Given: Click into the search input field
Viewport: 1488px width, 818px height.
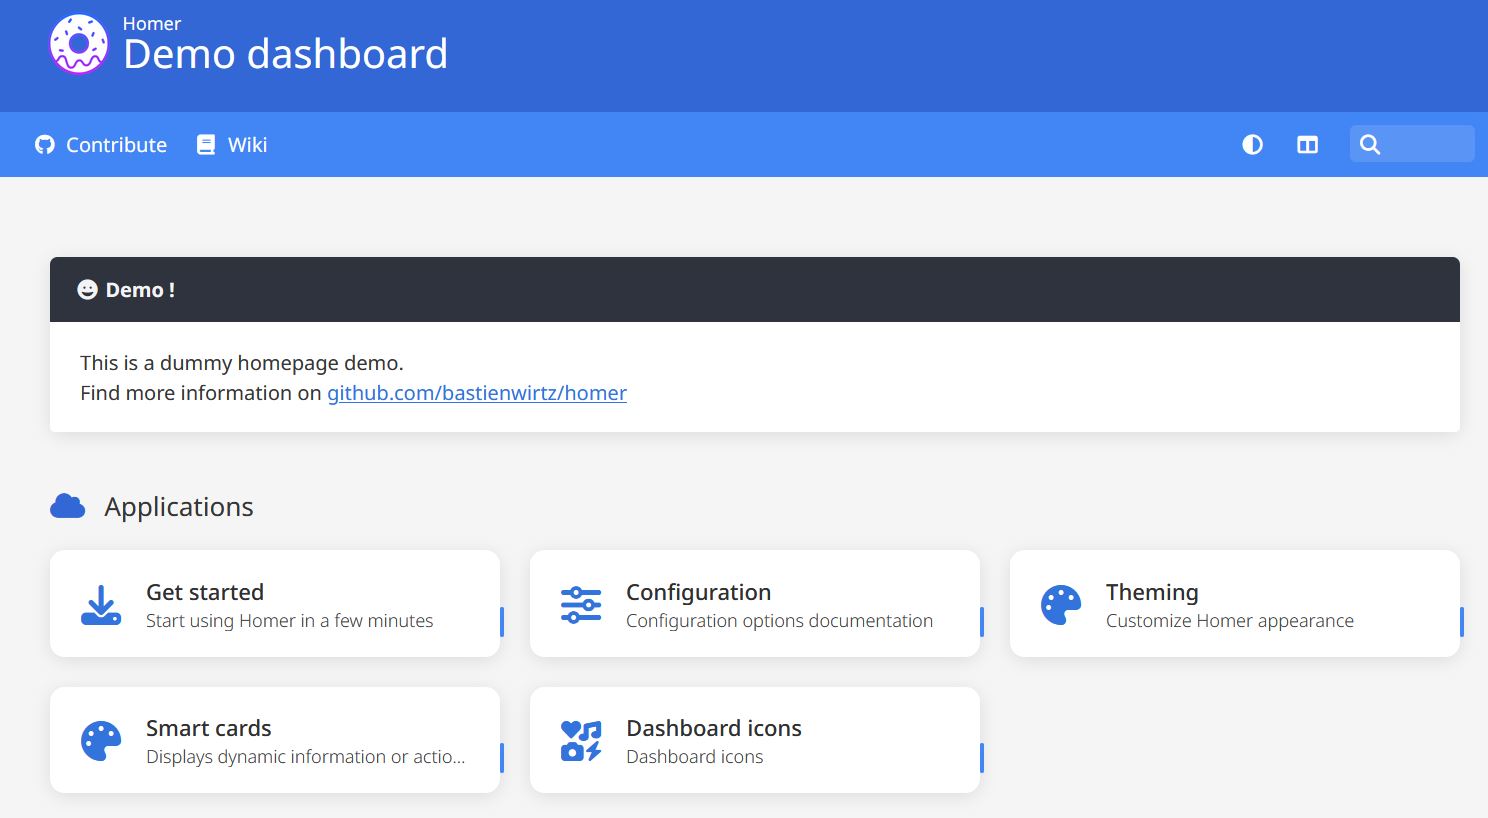Looking at the screenshot, I should point(1425,144).
